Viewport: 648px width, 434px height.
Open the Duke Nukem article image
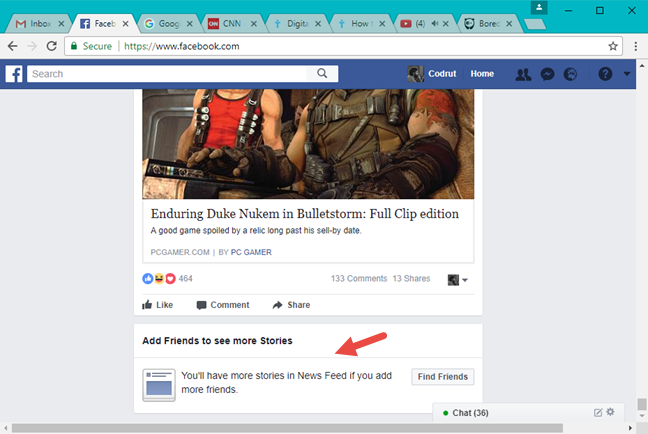click(308, 144)
